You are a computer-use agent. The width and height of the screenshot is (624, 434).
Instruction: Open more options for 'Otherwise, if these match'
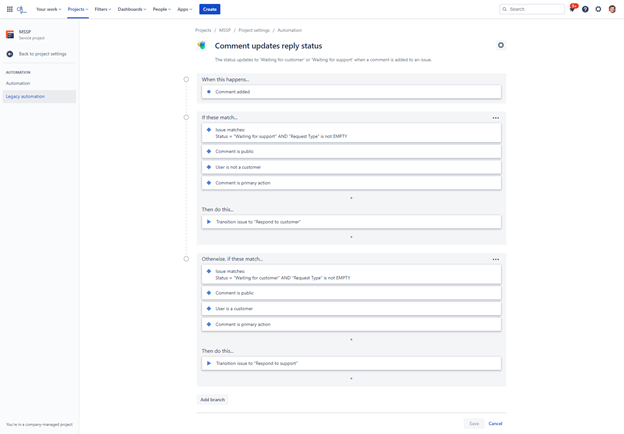(x=495, y=259)
